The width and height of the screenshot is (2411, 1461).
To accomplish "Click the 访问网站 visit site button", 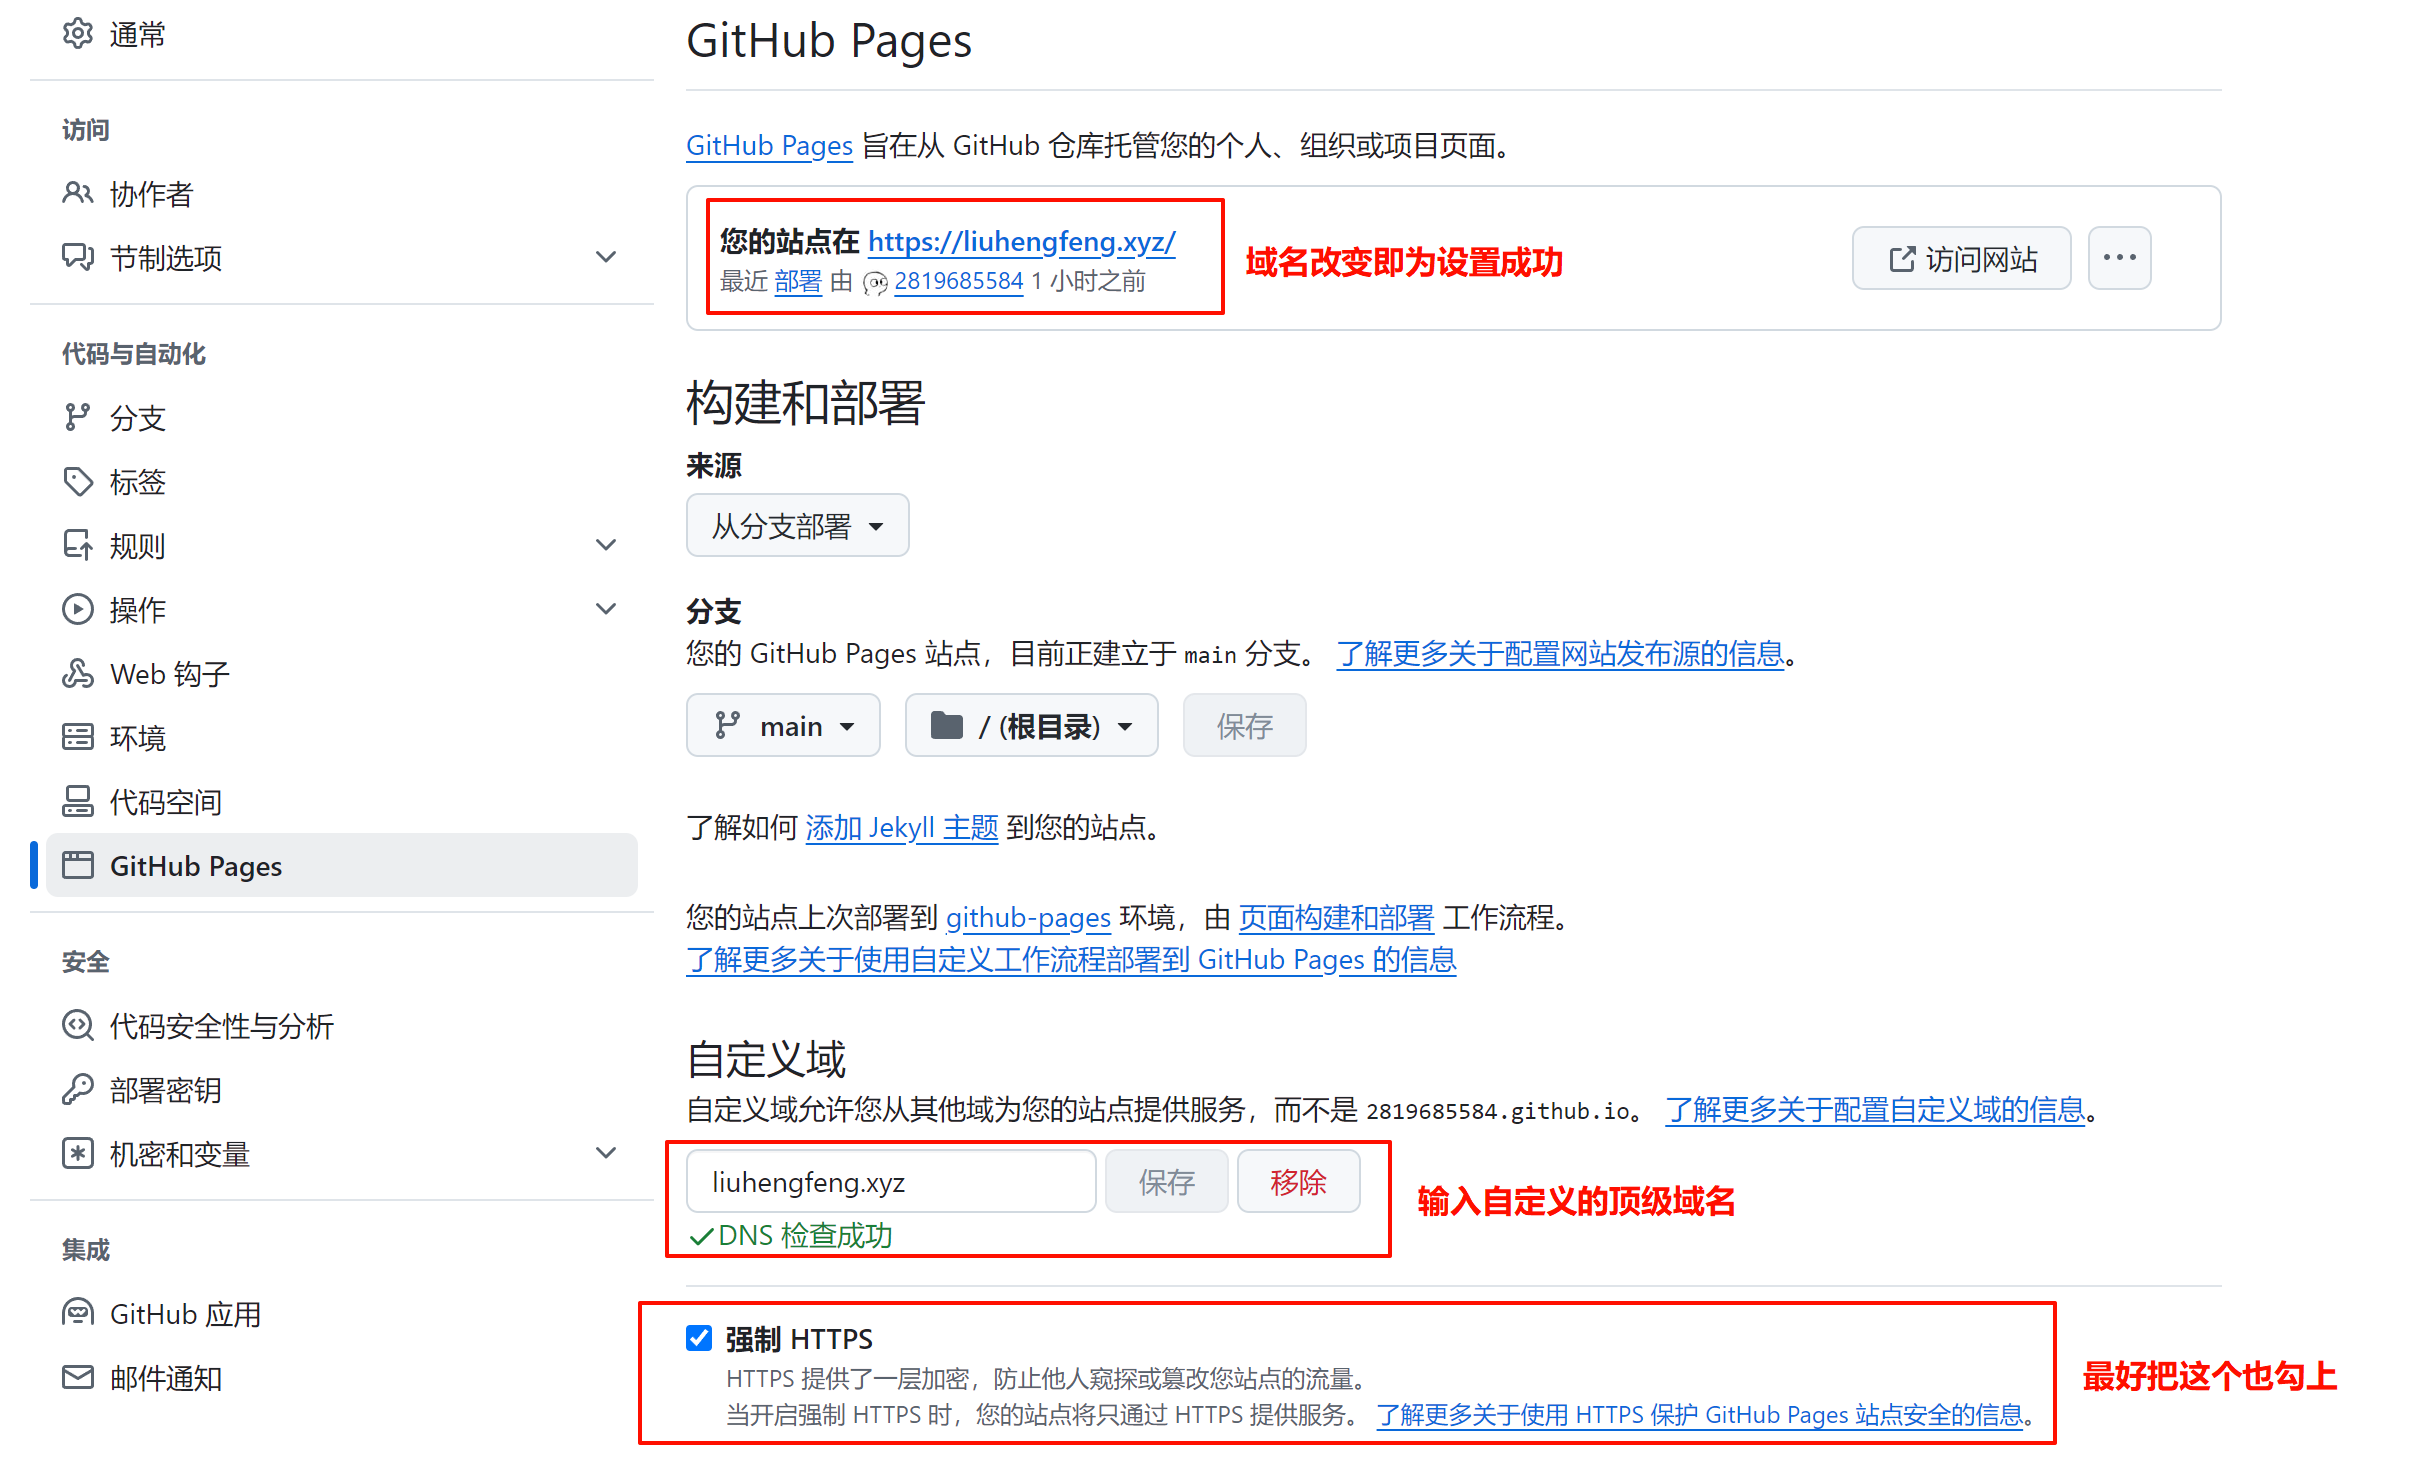I will point(1959,258).
